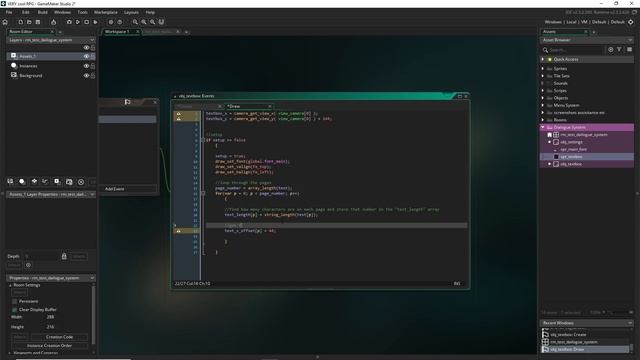Expand the Tile Sets folder
Image resolution: width=640 pixels, height=360 pixels.
click(x=543, y=76)
